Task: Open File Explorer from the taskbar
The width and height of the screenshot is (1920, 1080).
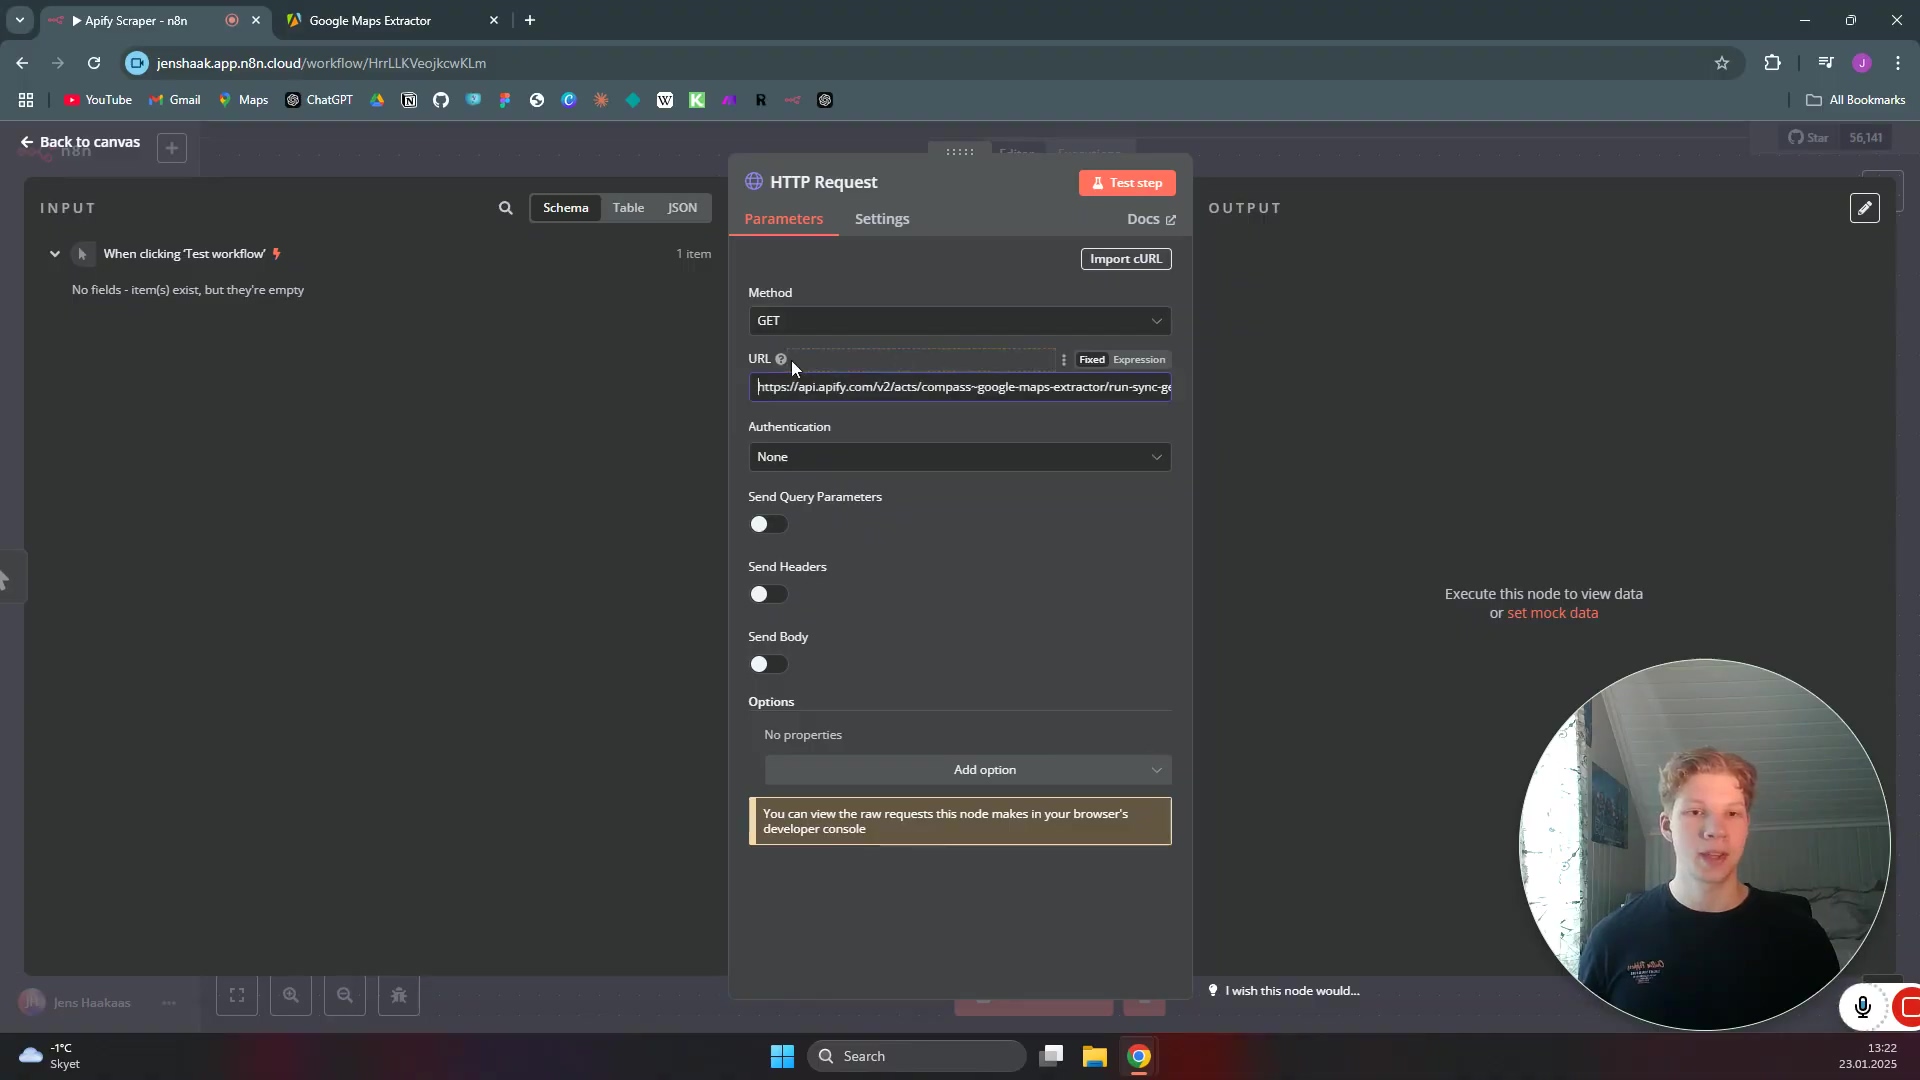Action: 1095,1056
